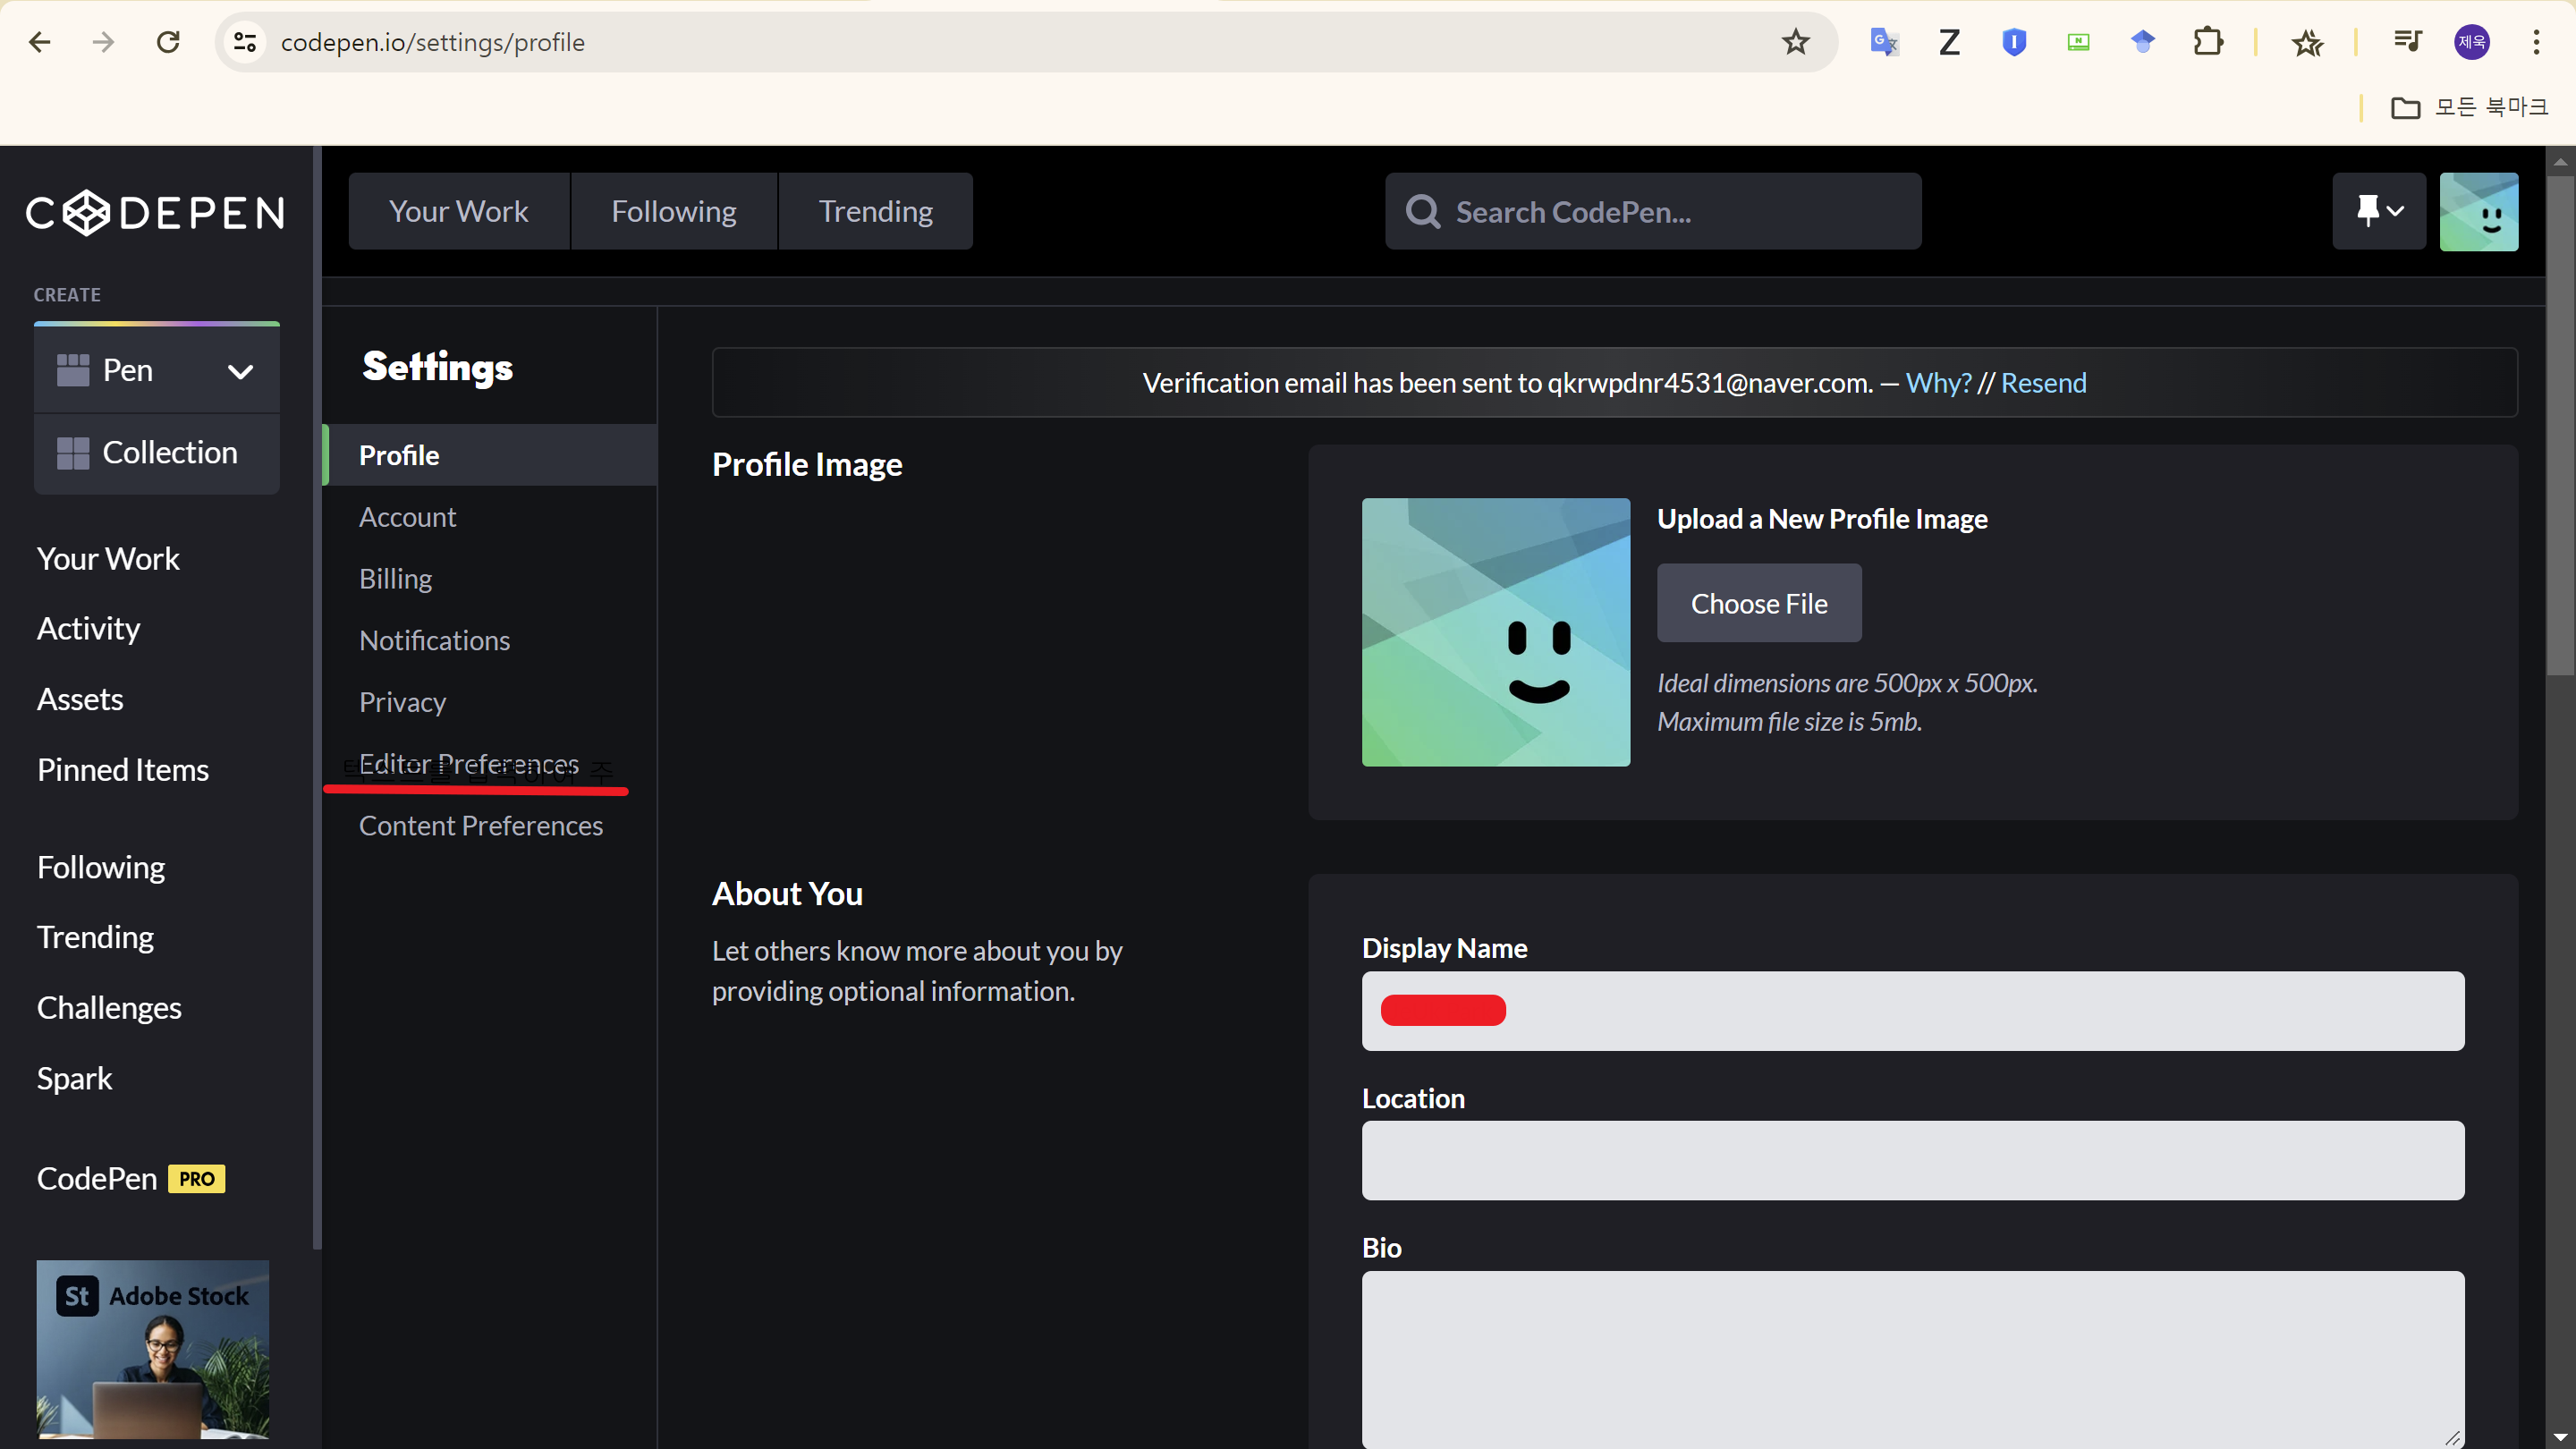The image size is (2576, 1449).
Task: Open the browser Extensions puzzle icon
Action: tap(2207, 42)
